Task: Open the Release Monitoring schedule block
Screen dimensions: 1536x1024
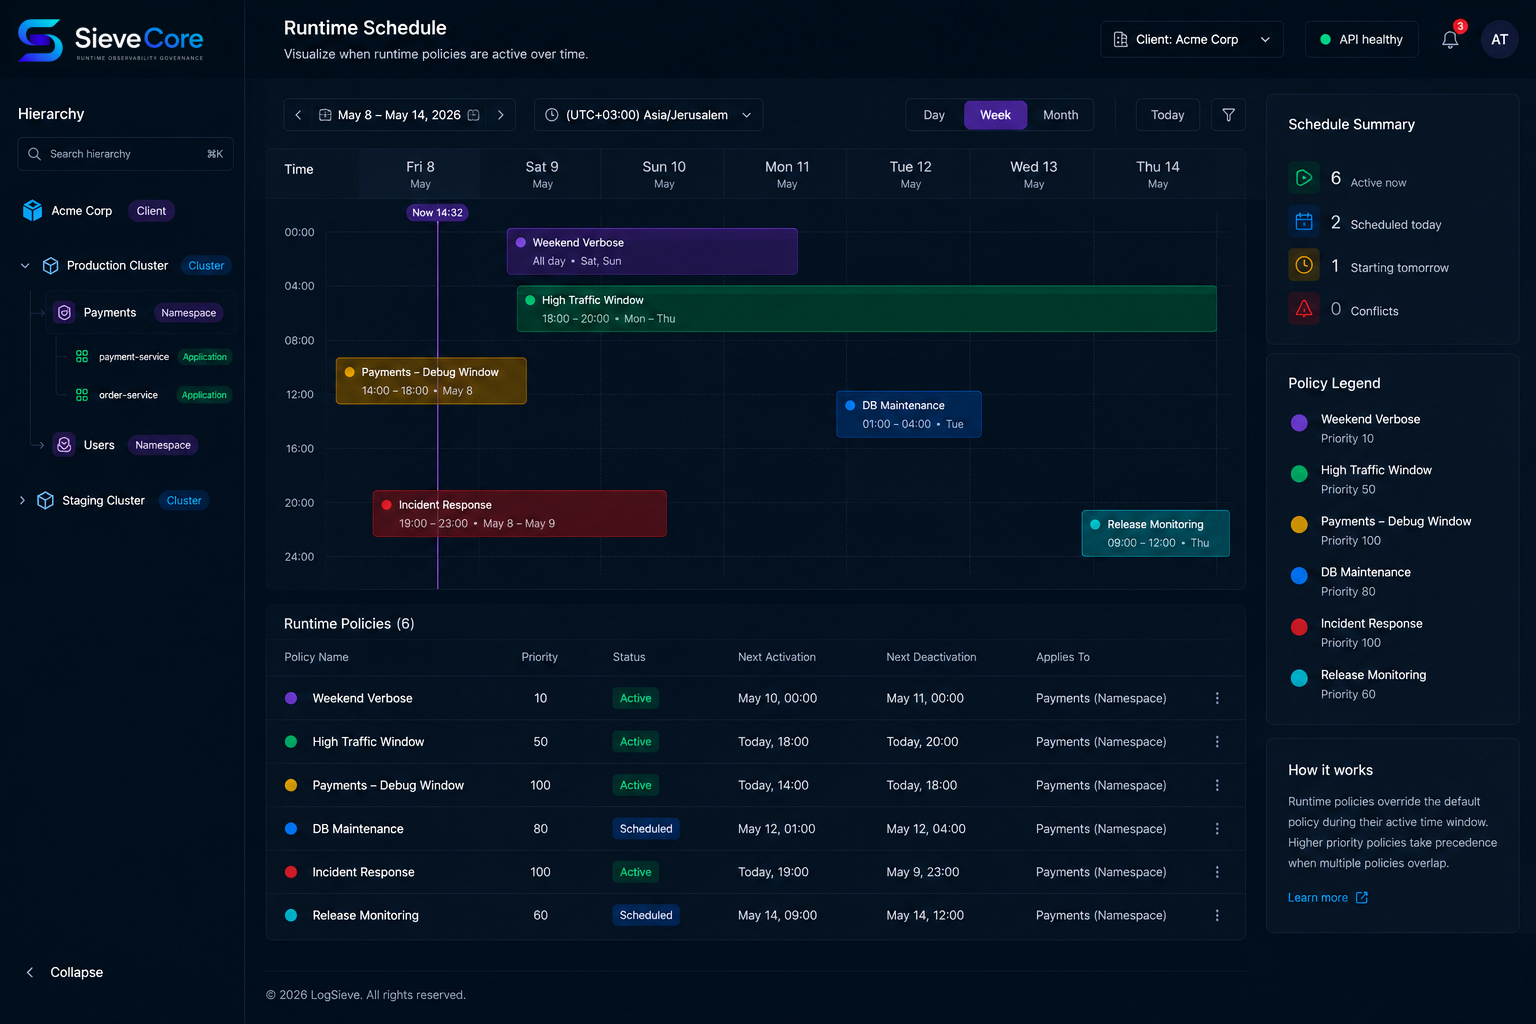Action: tap(1155, 534)
